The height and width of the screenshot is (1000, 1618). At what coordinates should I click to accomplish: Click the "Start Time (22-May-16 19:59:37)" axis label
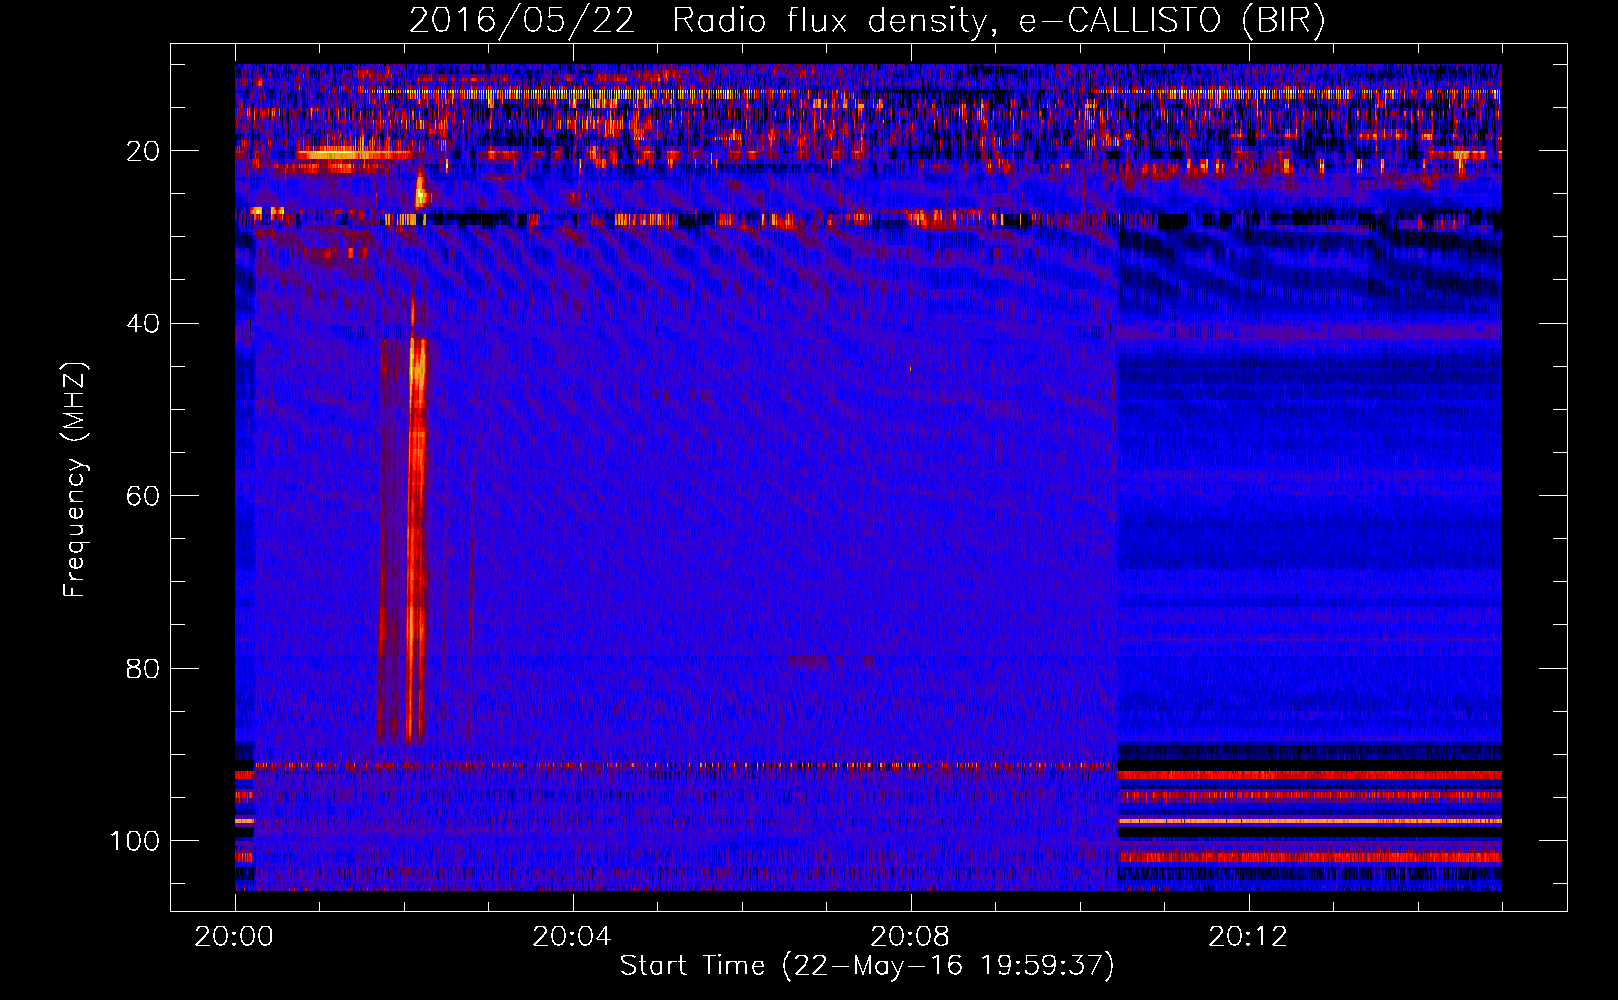click(x=866, y=966)
